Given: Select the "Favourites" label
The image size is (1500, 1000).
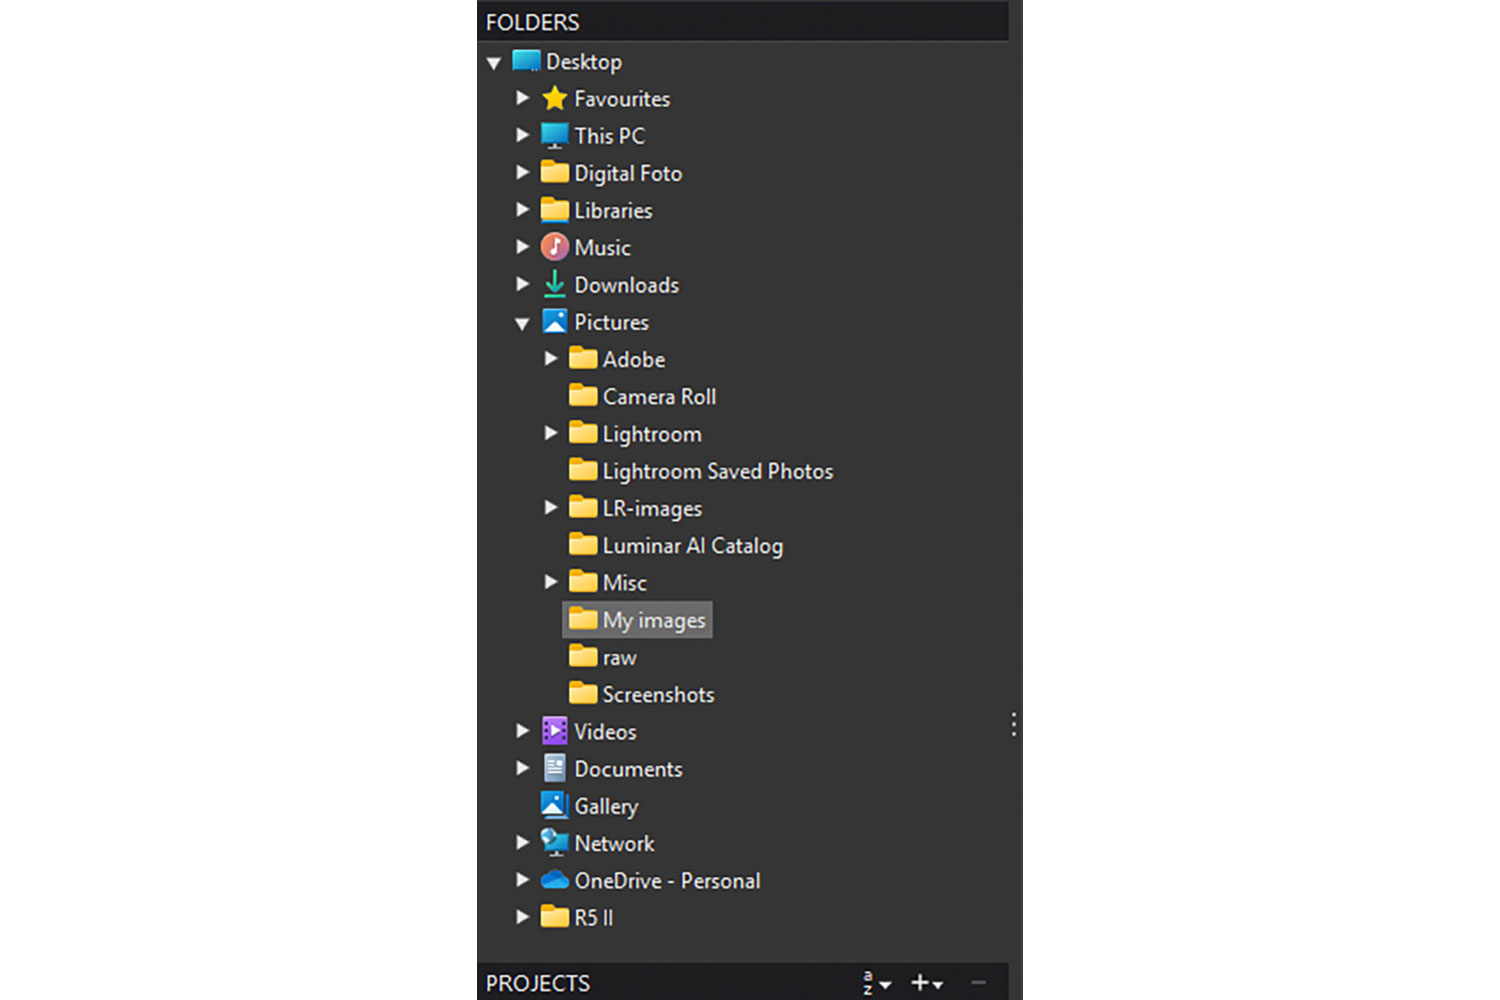Looking at the screenshot, I should (622, 99).
